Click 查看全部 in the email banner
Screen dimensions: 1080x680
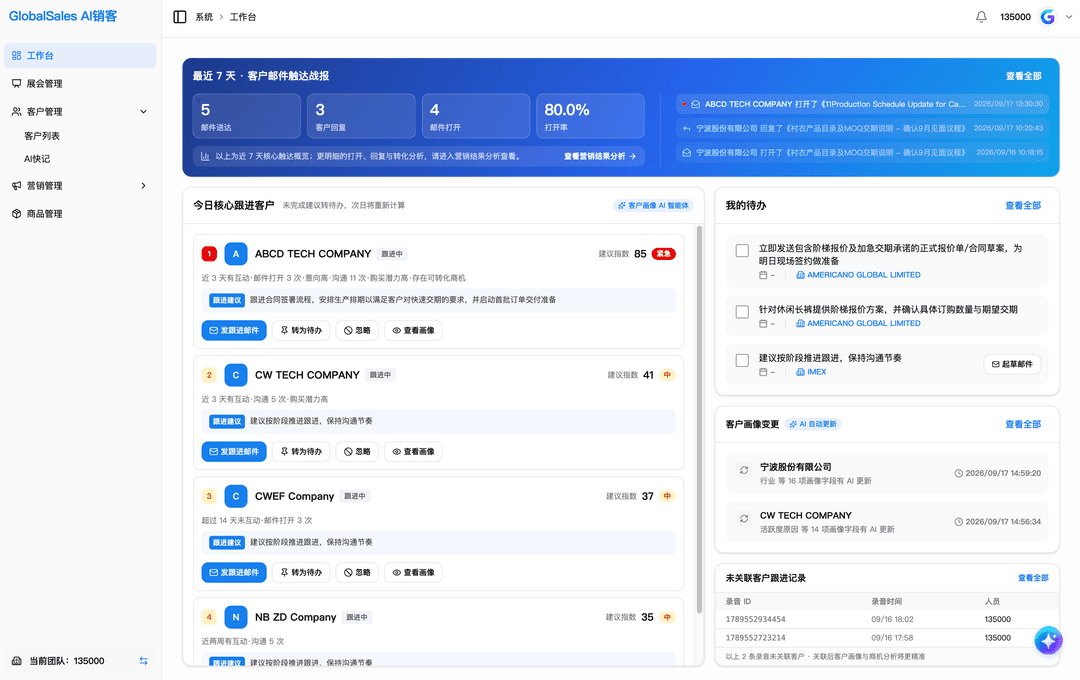[x=1024, y=76]
